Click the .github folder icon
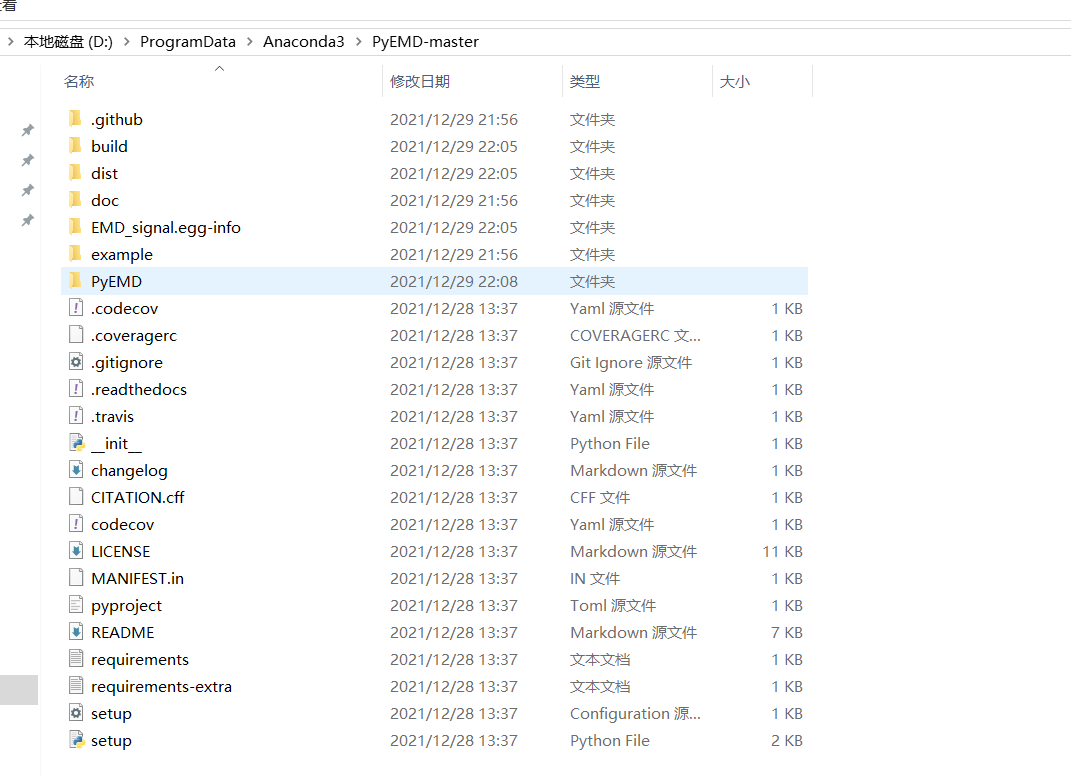The image size is (1071, 777). pyautogui.click(x=74, y=118)
